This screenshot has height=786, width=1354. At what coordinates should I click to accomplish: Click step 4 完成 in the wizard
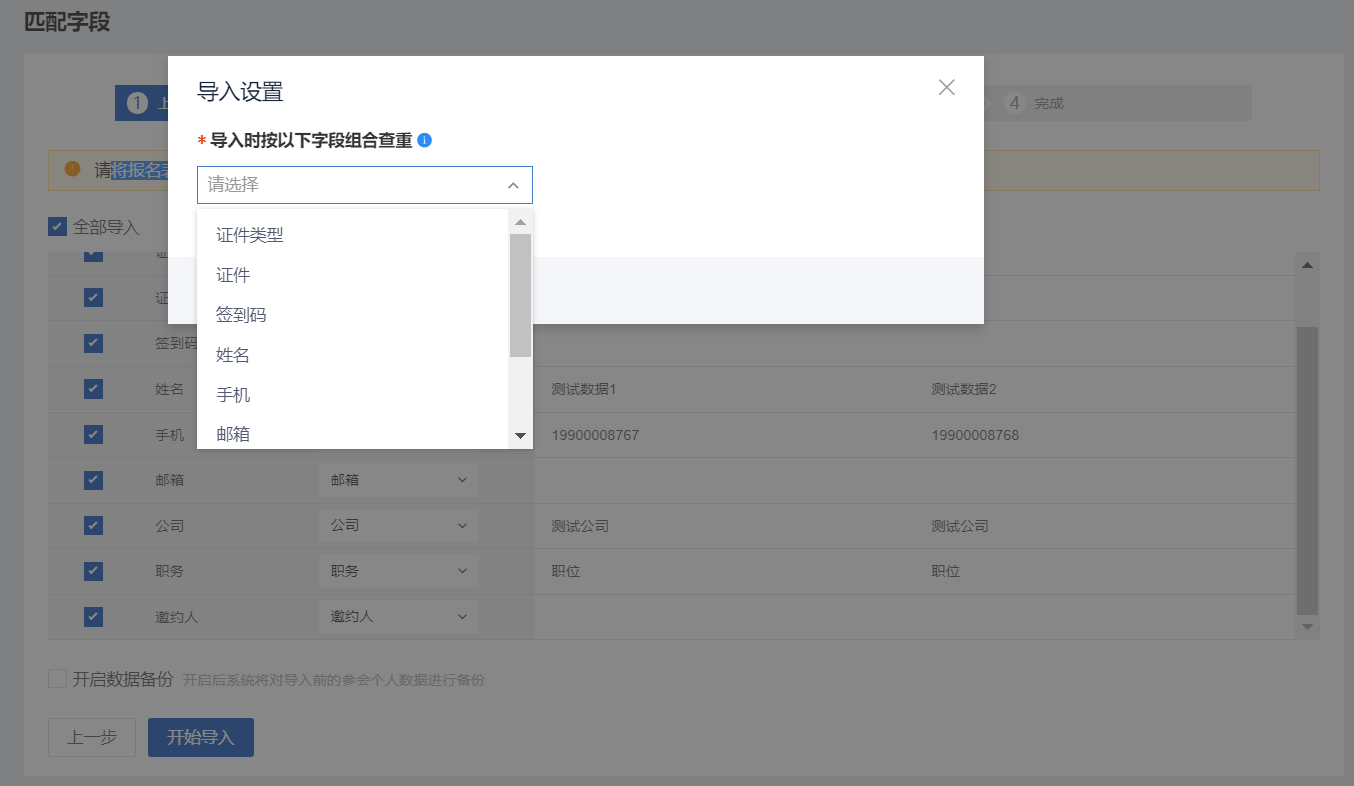click(x=1035, y=103)
